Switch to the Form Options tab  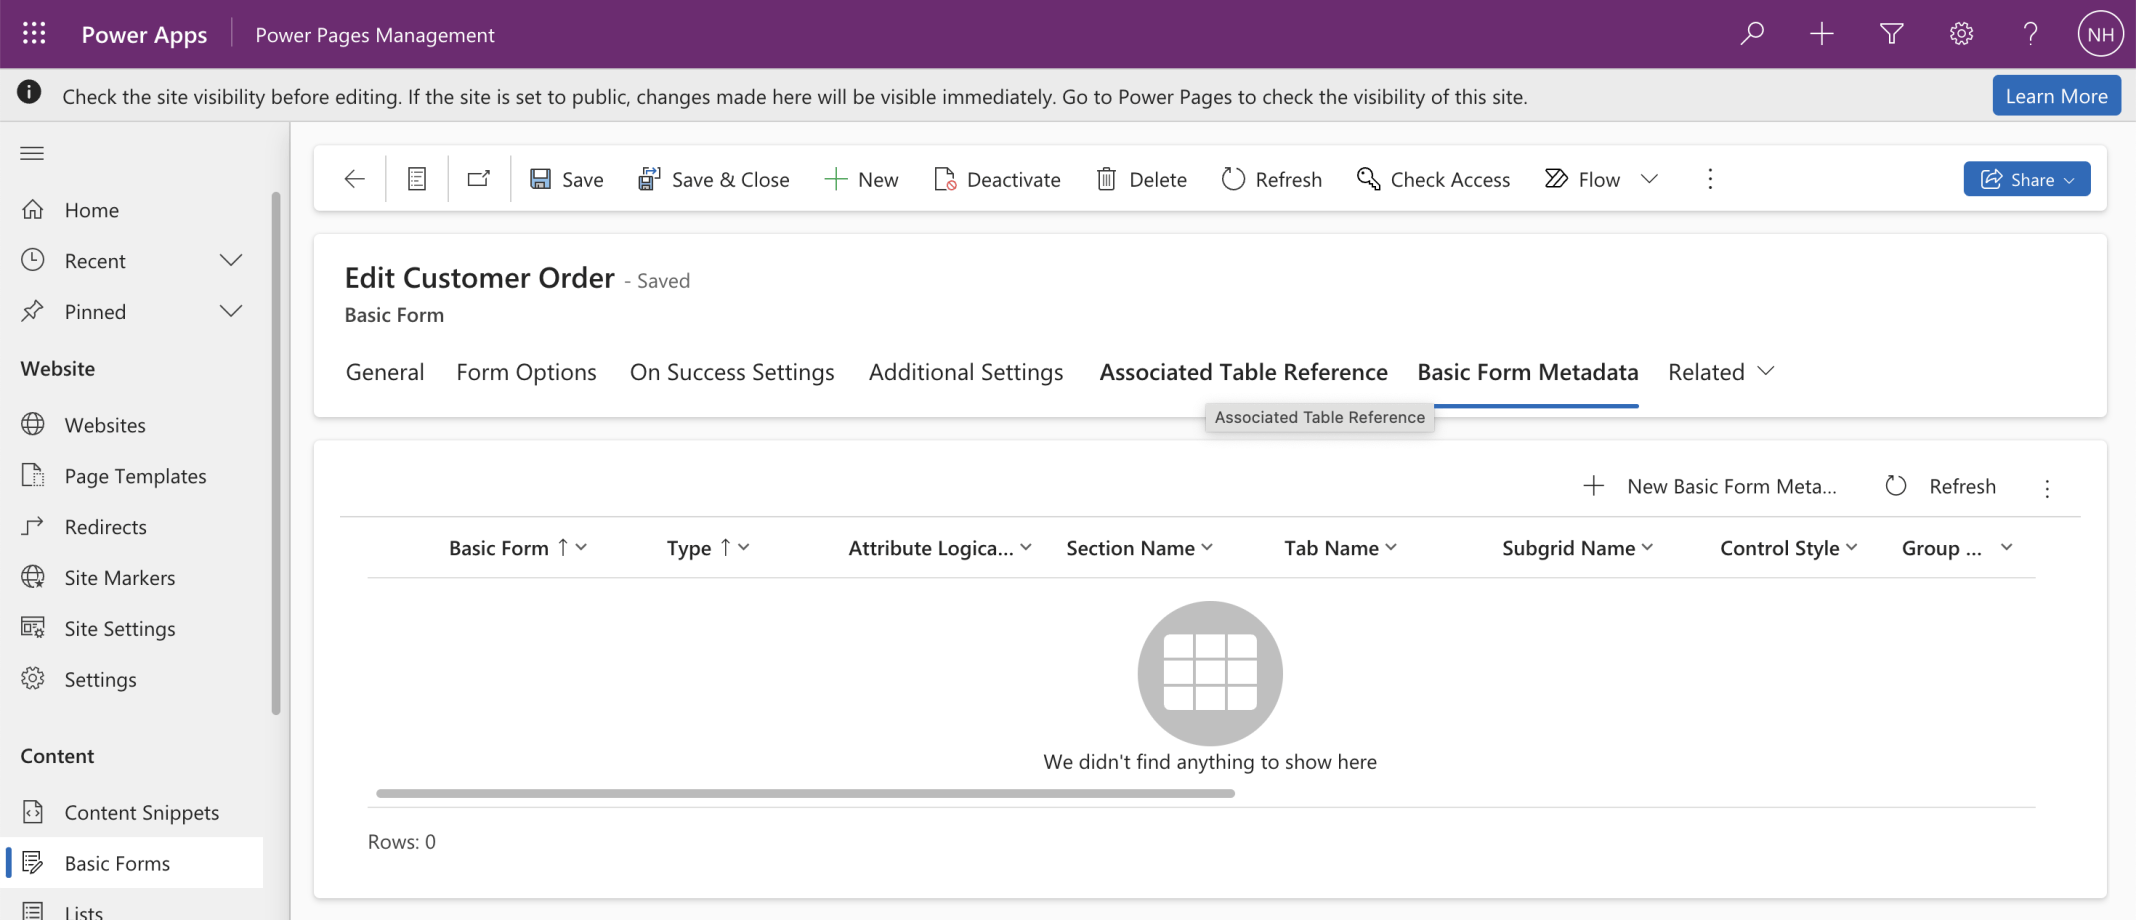(x=526, y=372)
